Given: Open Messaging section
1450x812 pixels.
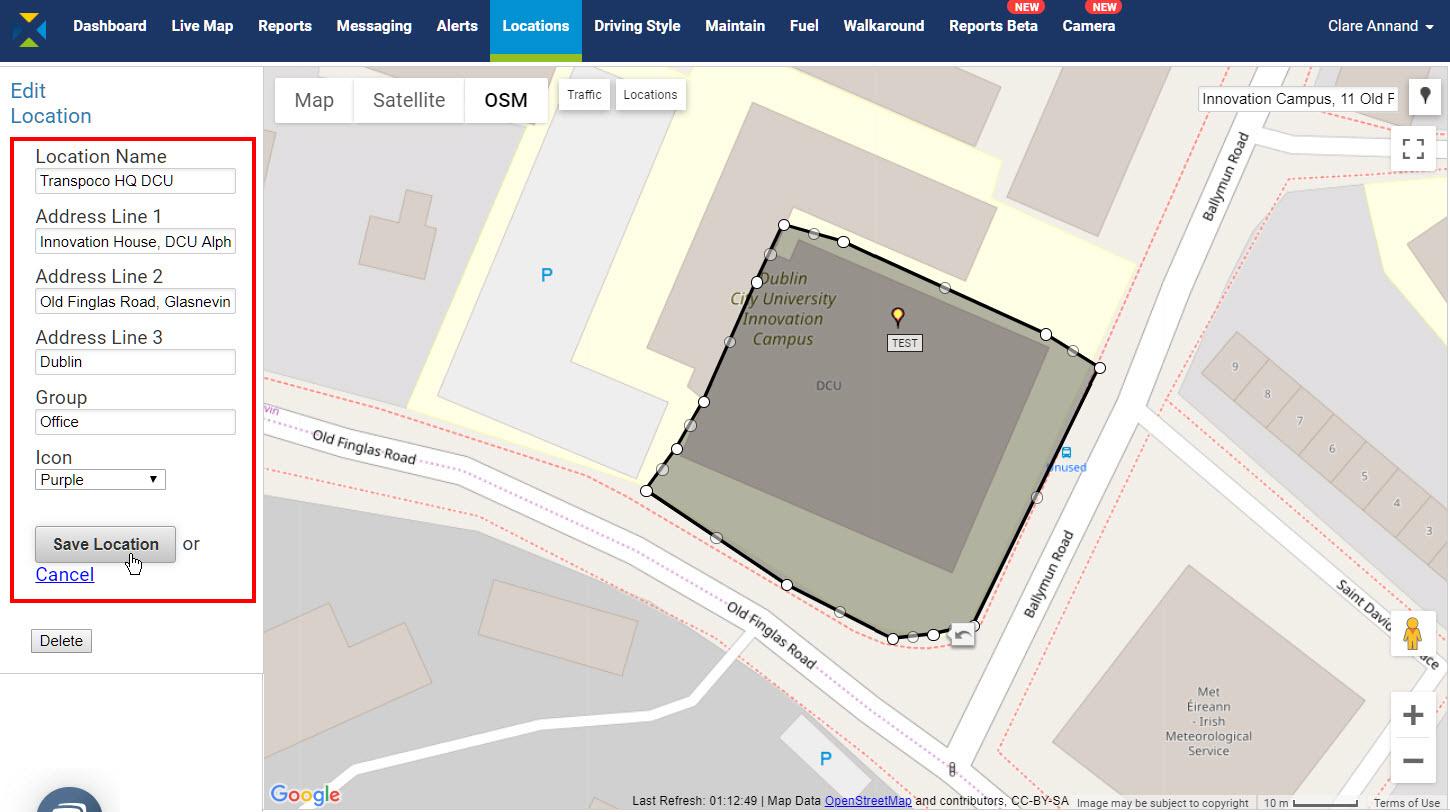Looking at the screenshot, I should click(x=374, y=26).
